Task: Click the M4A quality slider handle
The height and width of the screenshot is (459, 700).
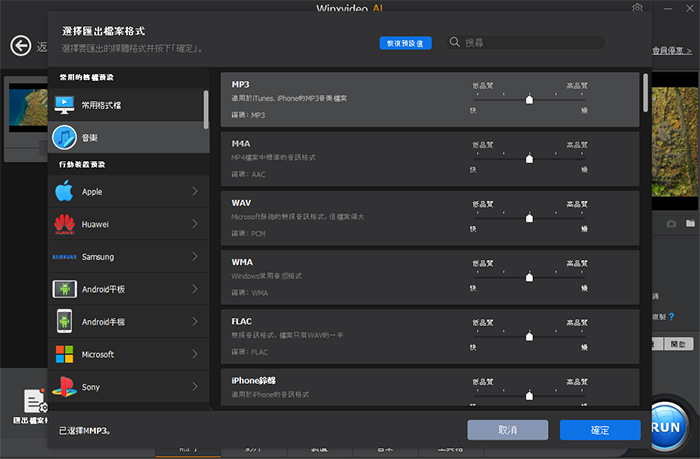Action: tap(529, 158)
